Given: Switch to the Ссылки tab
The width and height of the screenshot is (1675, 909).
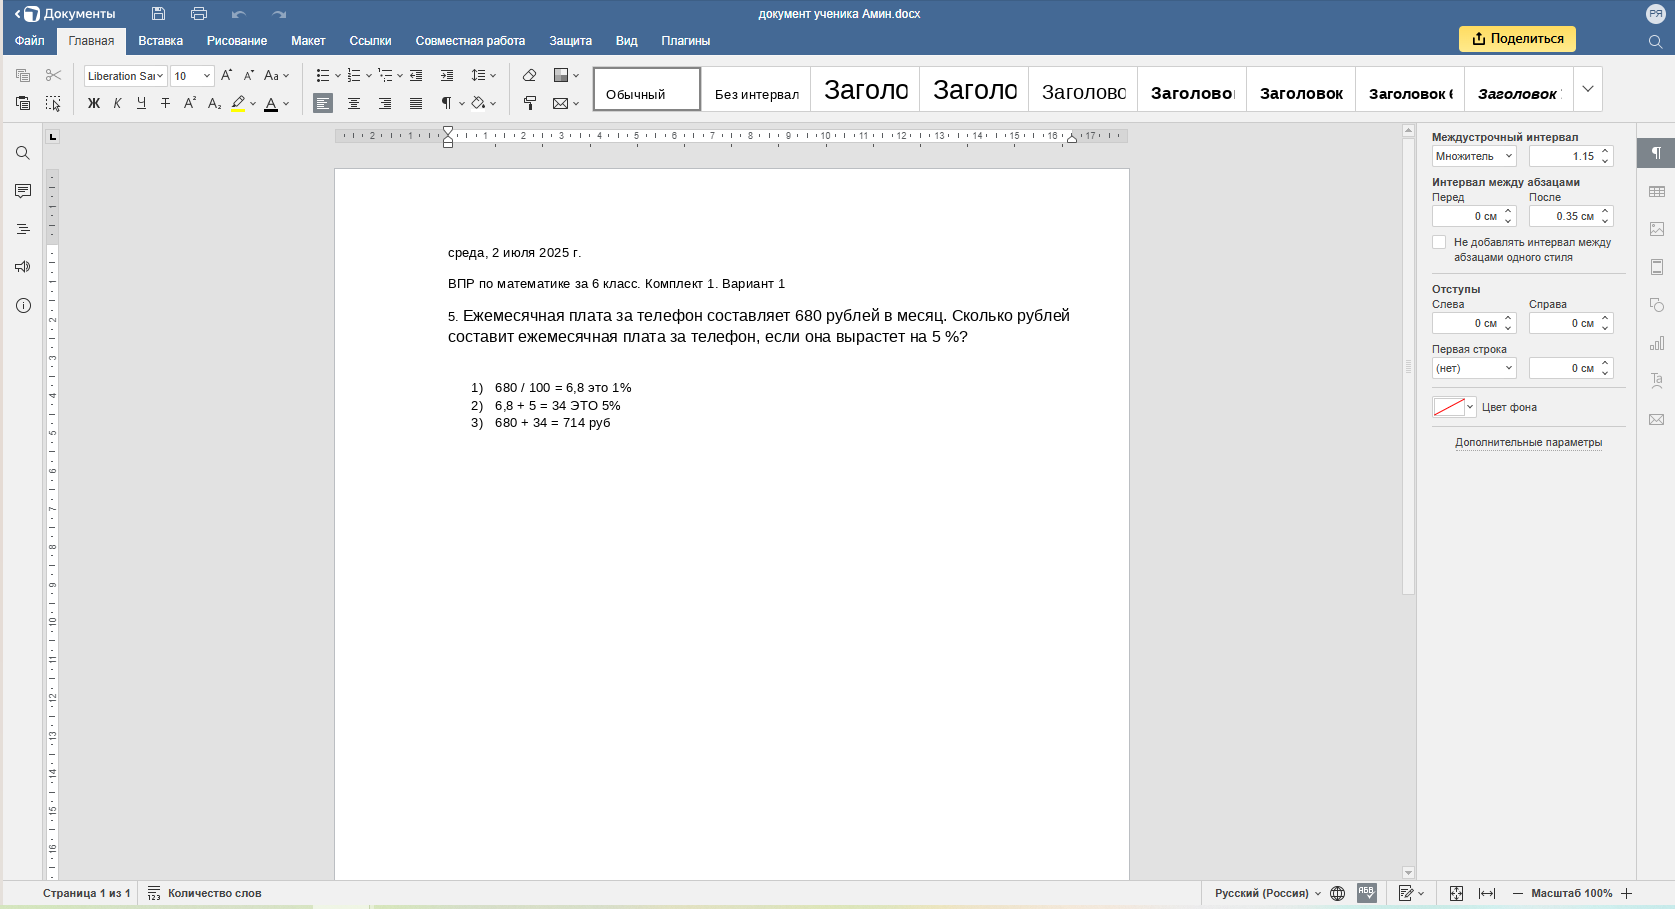Looking at the screenshot, I should tap(370, 41).
